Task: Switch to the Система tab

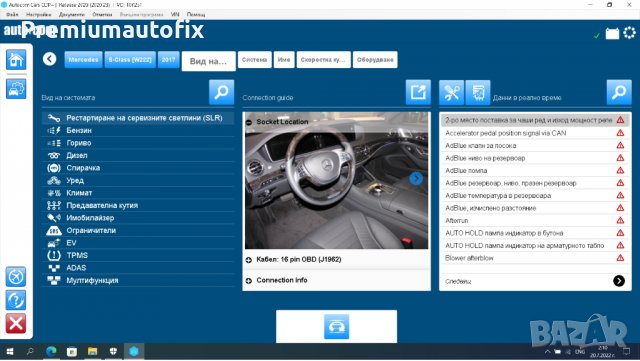Action: pos(254,60)
